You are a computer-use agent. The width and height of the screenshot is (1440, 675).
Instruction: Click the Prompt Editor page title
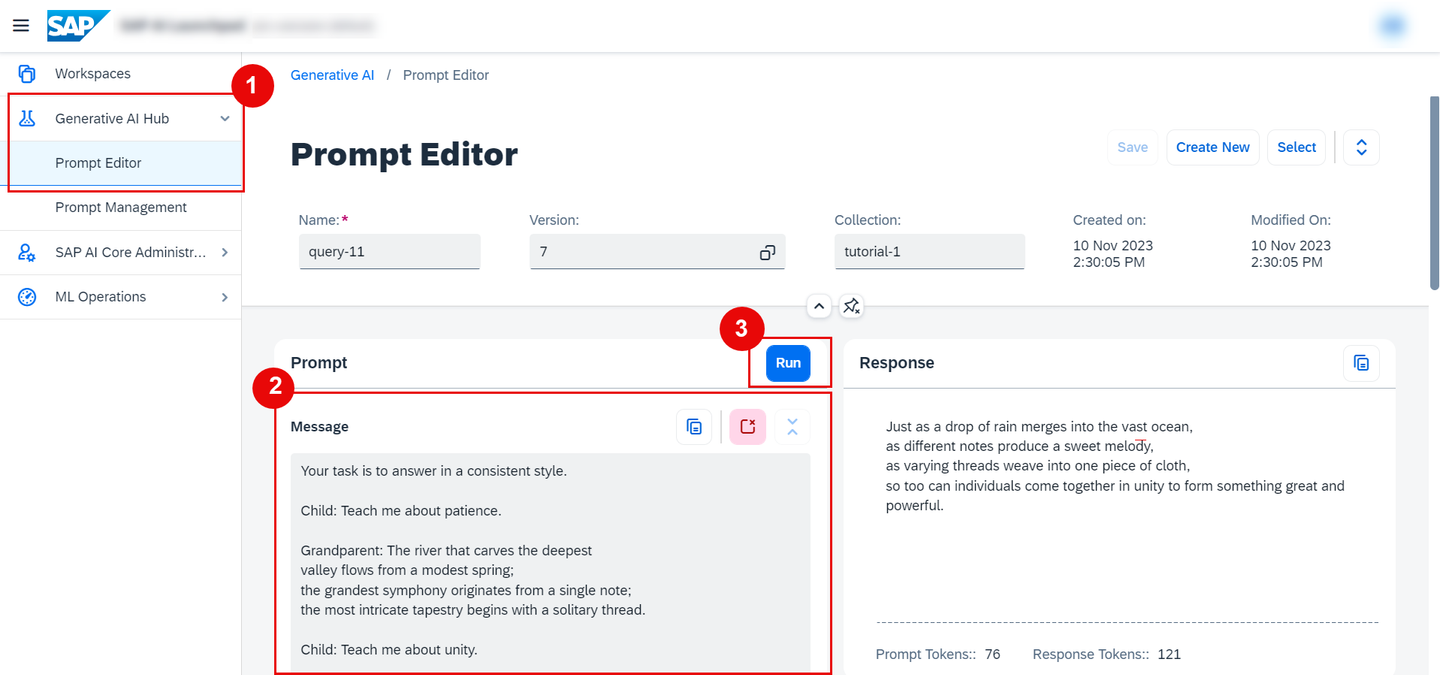pos(404,154)
